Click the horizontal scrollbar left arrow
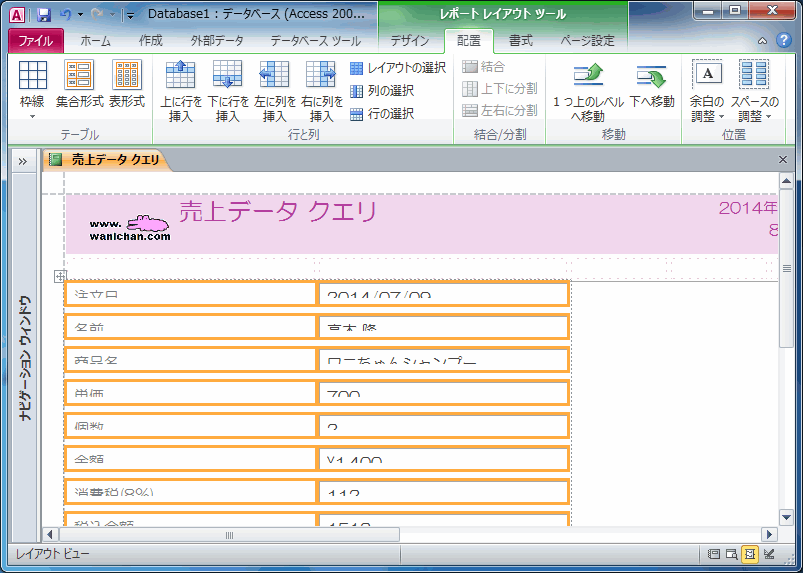 (50, 535)
